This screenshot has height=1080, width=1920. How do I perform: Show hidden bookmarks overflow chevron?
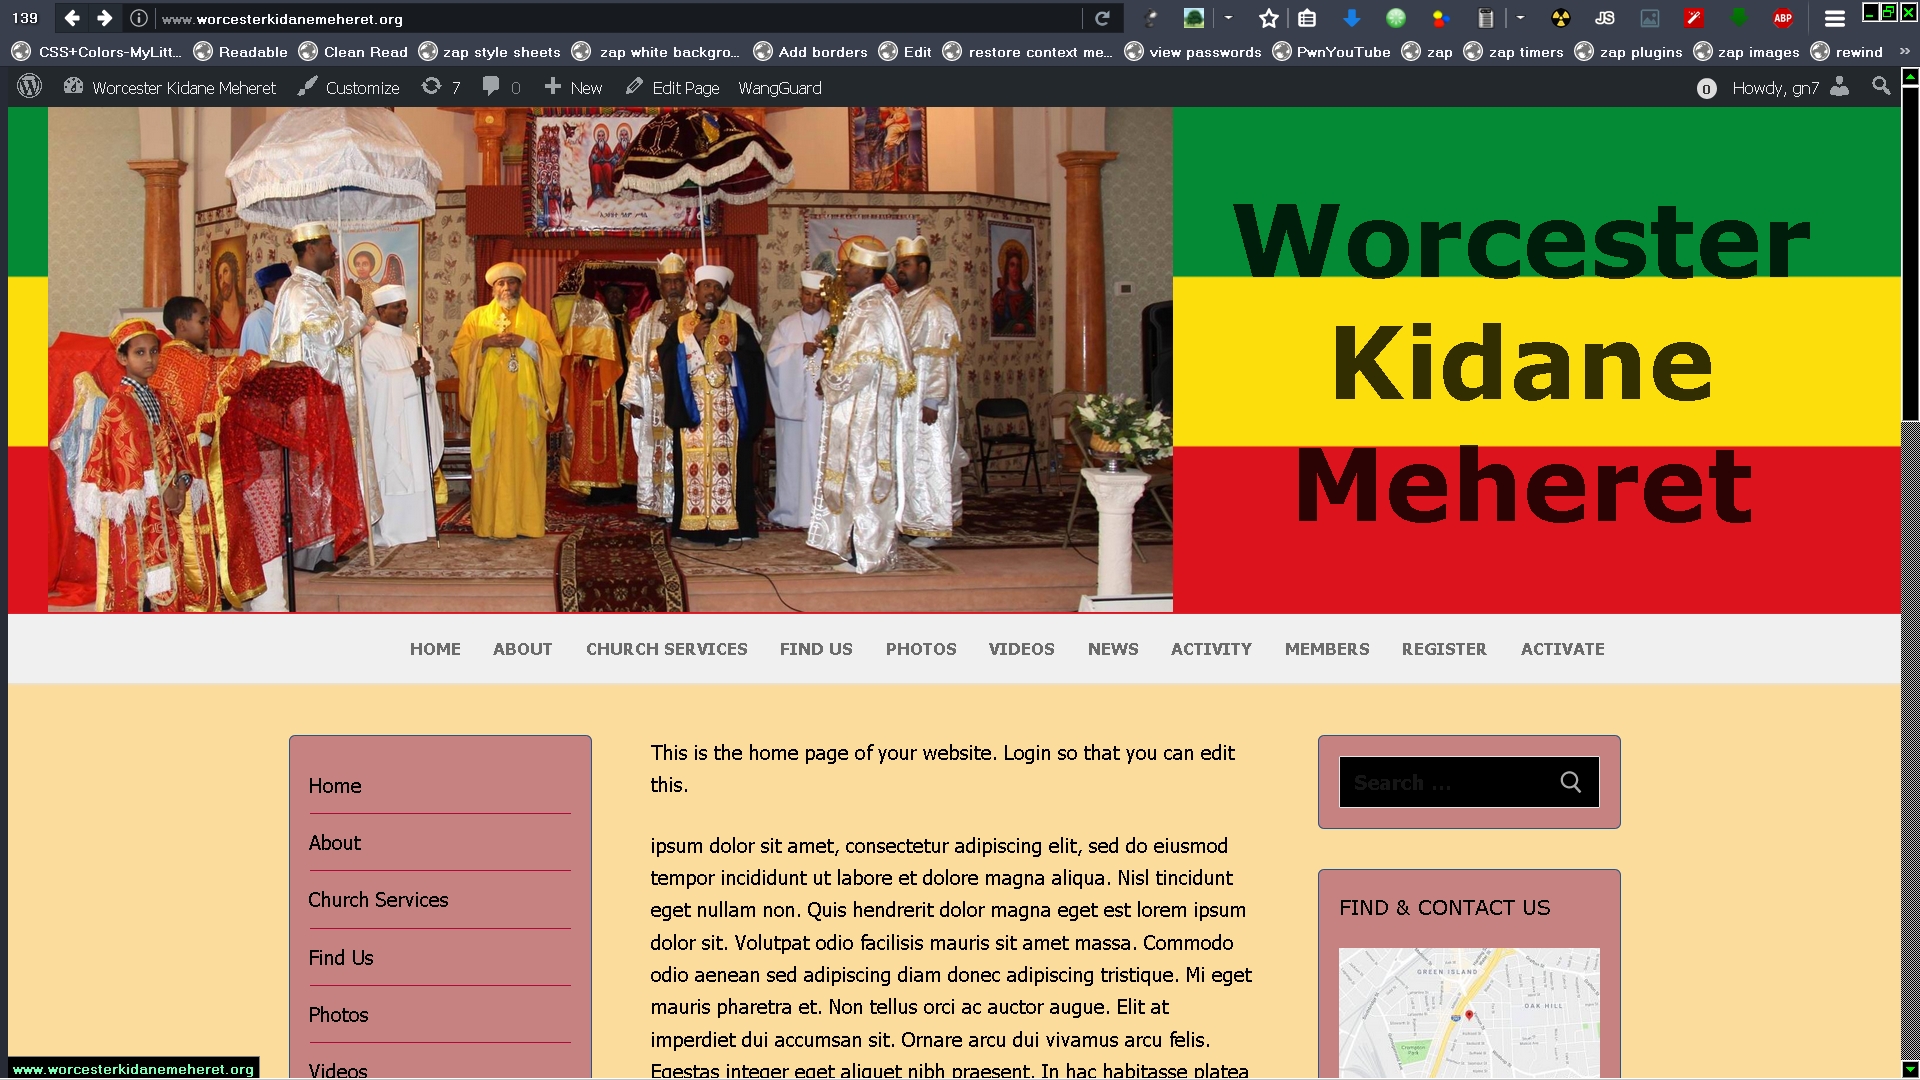coord(1904,51)
